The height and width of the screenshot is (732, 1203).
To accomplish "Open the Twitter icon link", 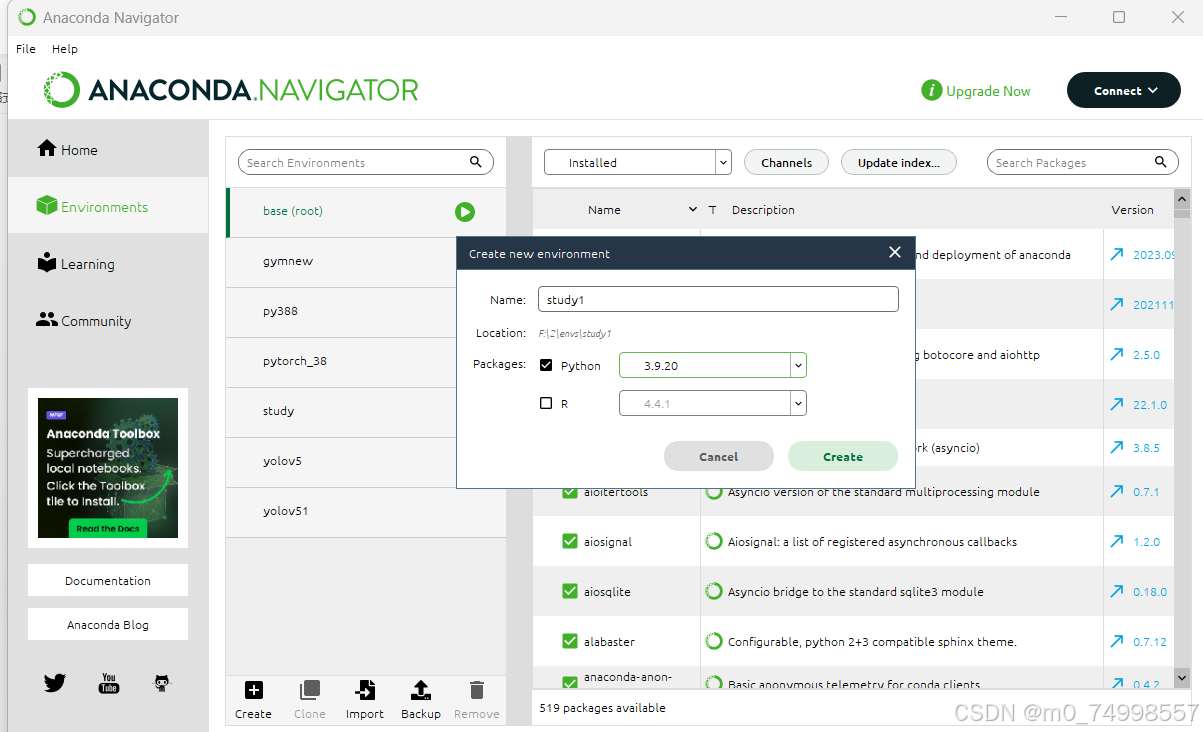I will pos(55,683).
